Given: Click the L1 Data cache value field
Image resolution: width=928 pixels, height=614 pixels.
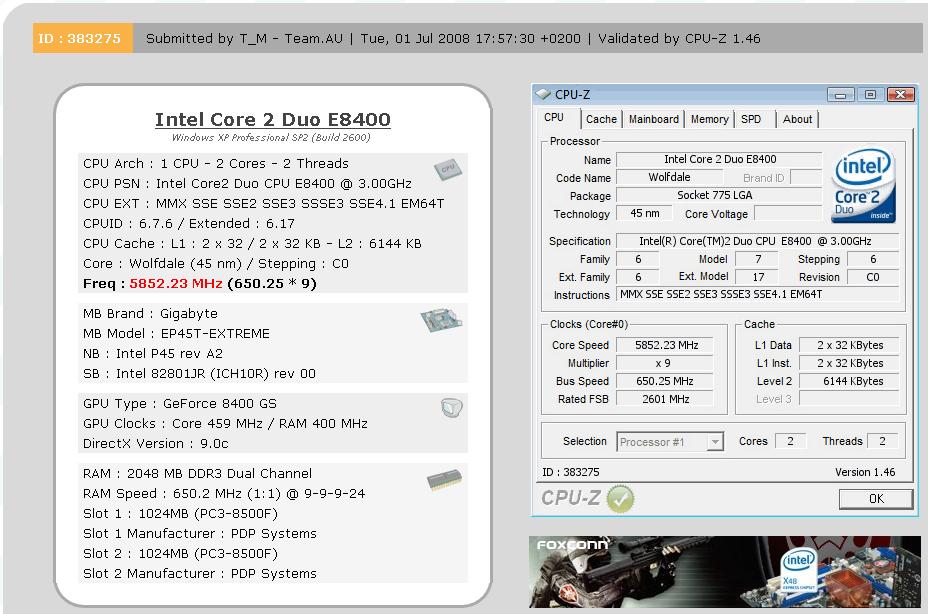Looking at the screenshot, I should (x=849, y=345).
